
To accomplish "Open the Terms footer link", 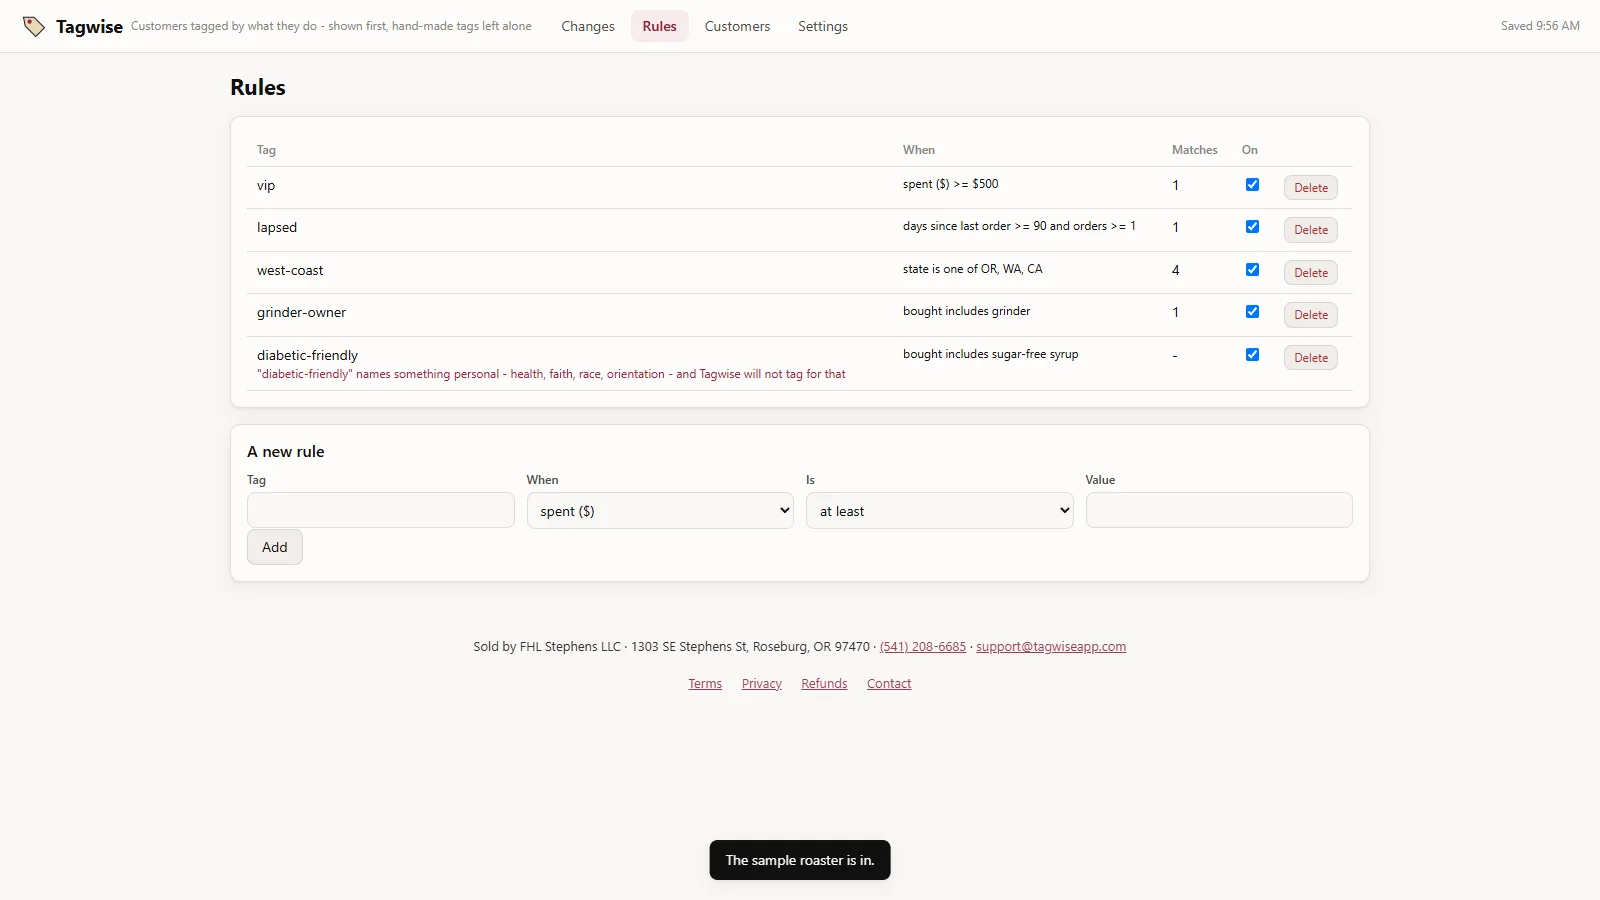I will click(705, 684).
